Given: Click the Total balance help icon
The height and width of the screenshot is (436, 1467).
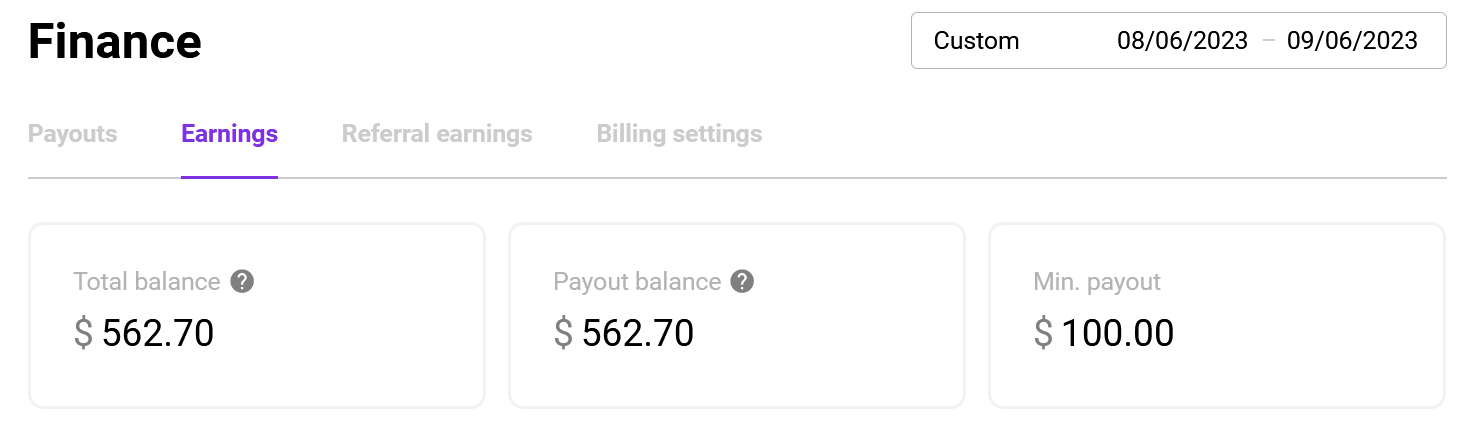Looking at the screenshot, I should click(242, 282).
